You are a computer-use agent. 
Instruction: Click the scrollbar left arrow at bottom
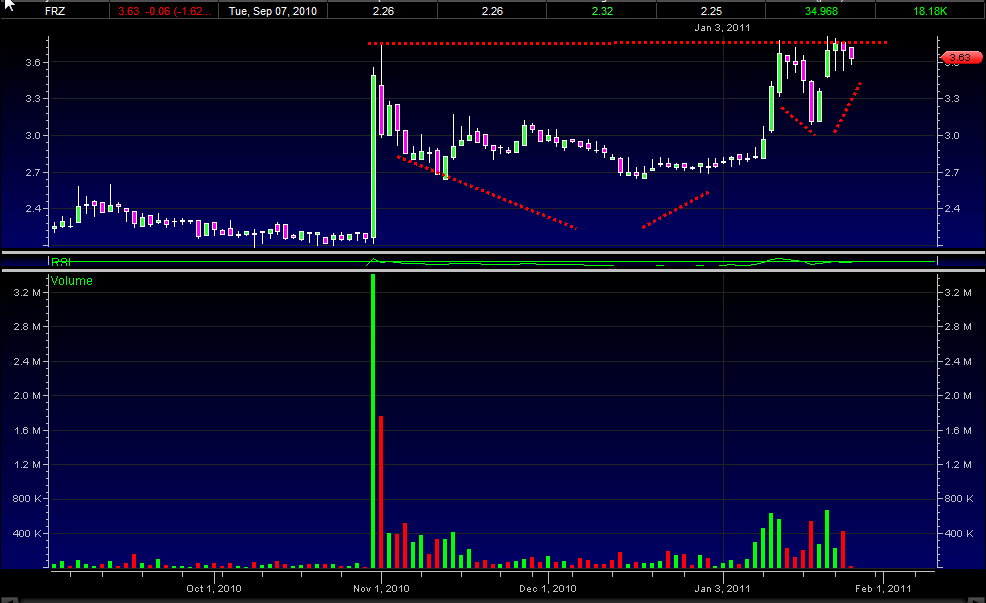(x=9, y=600)
